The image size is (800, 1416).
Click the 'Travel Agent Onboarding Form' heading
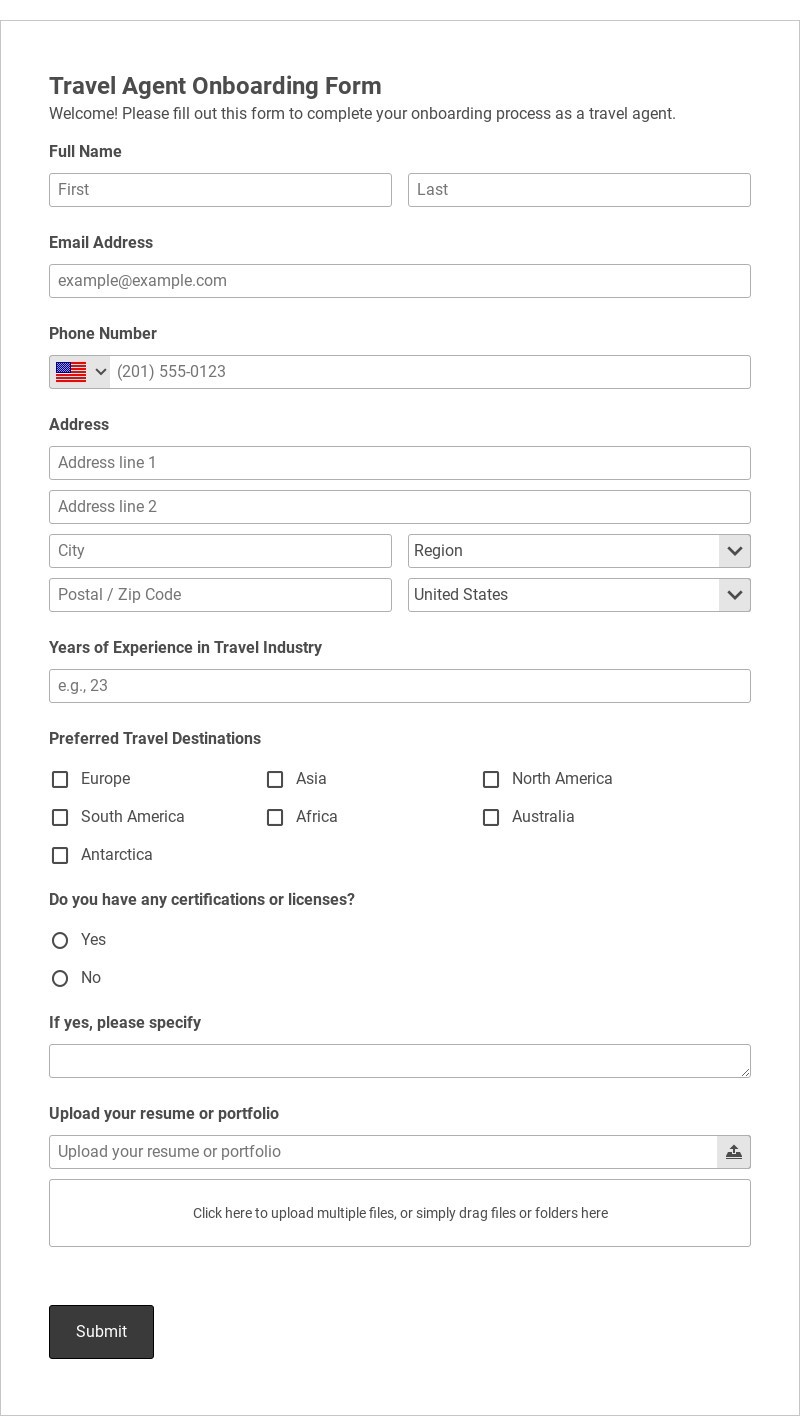pyautogui.click(x=215, y=86)
